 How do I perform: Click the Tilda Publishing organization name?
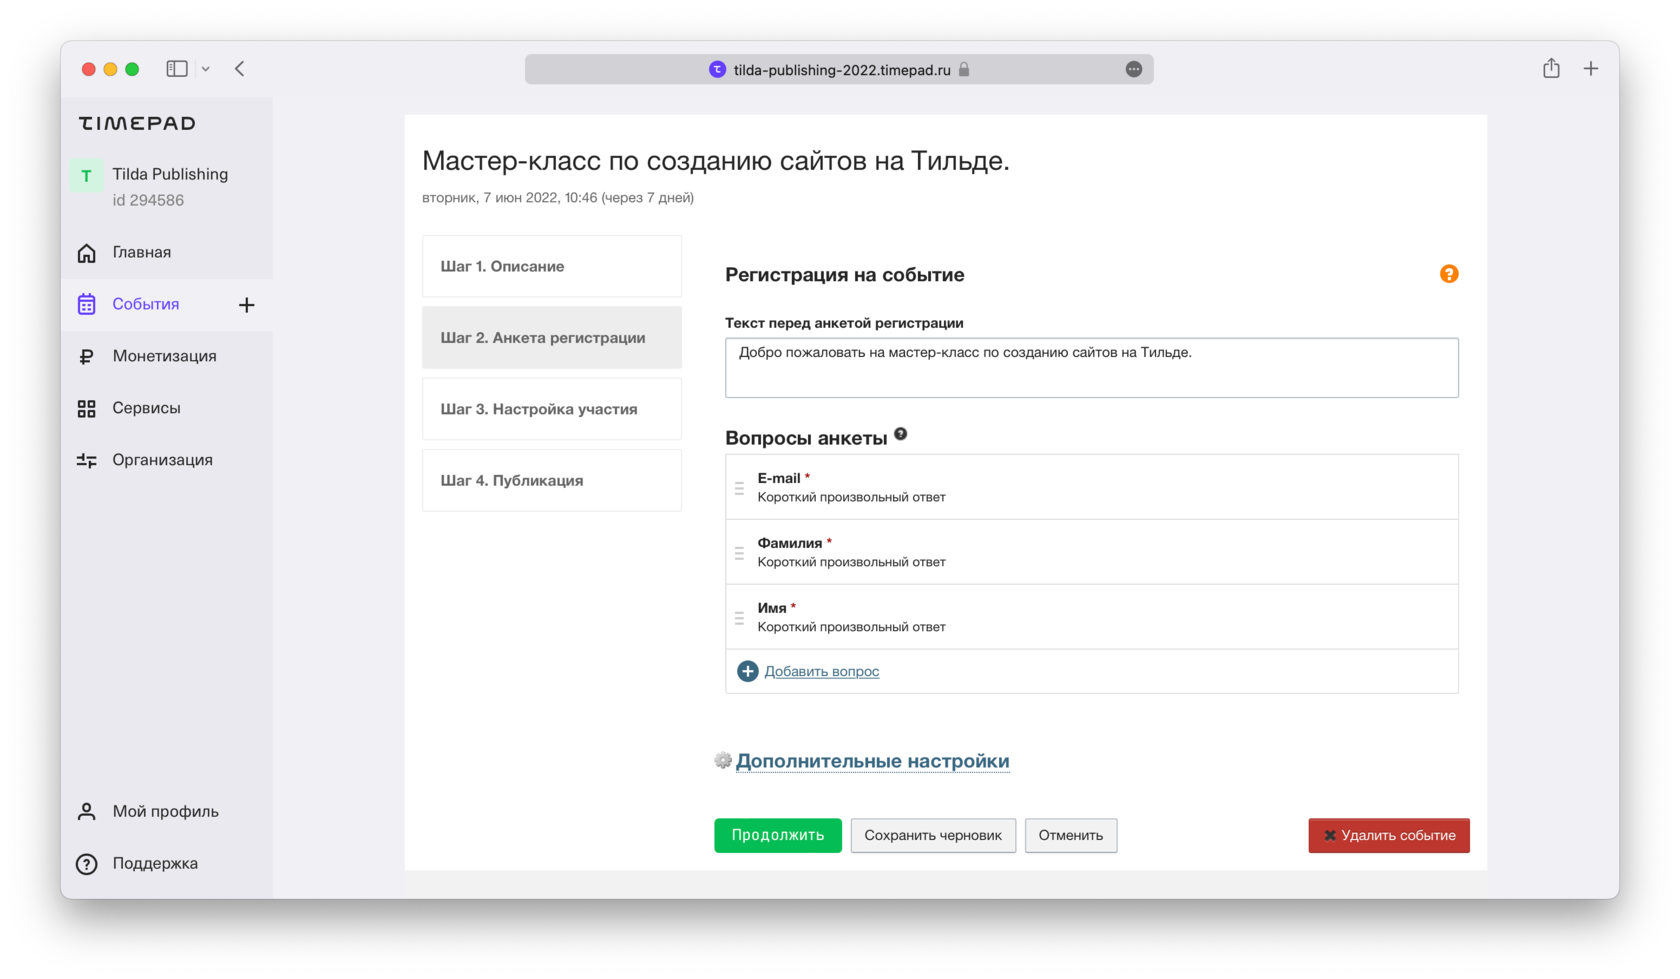pyautogui.click(x=170, y=174)
